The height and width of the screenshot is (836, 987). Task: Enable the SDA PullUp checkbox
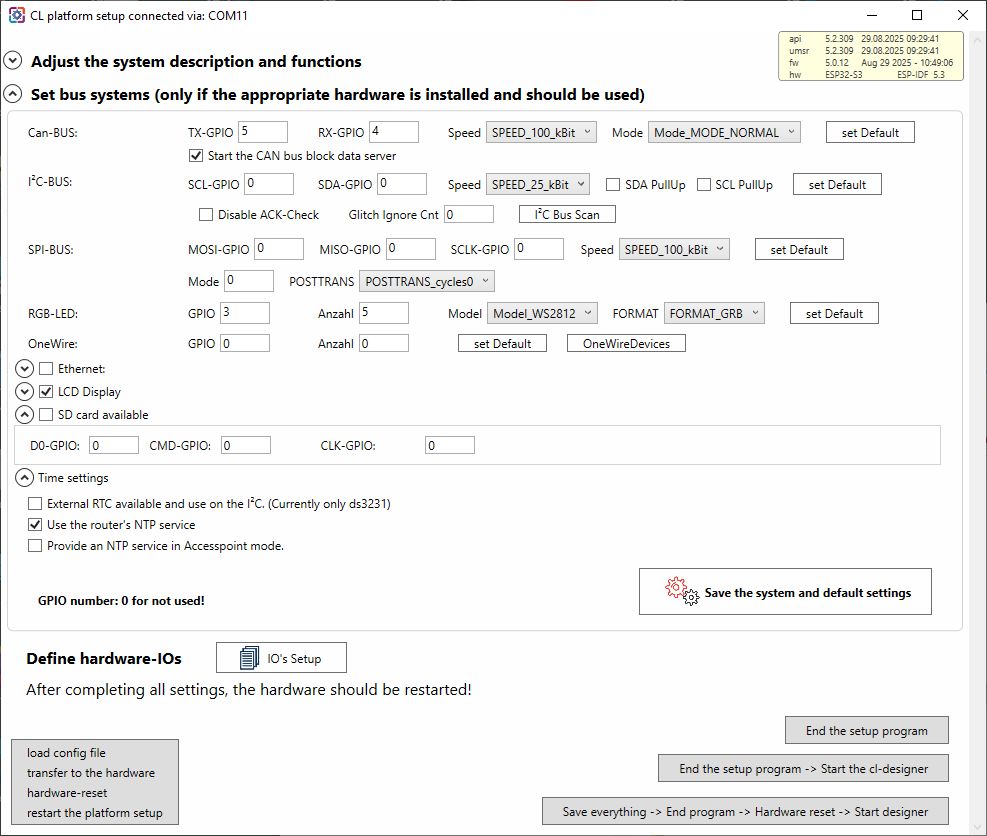pos(614,185)
